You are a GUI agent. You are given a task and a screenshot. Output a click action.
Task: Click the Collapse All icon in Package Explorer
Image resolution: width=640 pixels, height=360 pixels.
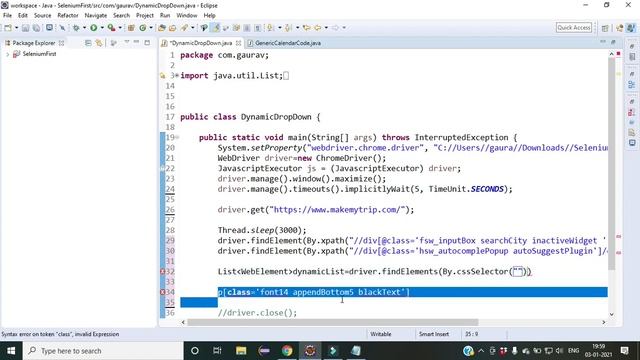pyautogui.click(x=88, y=43)
